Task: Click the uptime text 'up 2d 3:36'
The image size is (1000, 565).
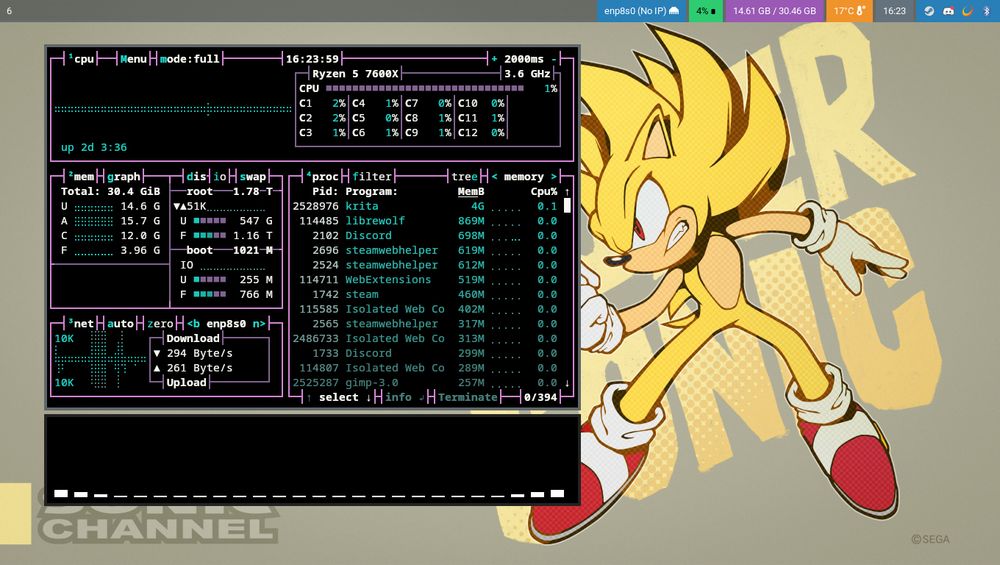Action: [94, 147]
